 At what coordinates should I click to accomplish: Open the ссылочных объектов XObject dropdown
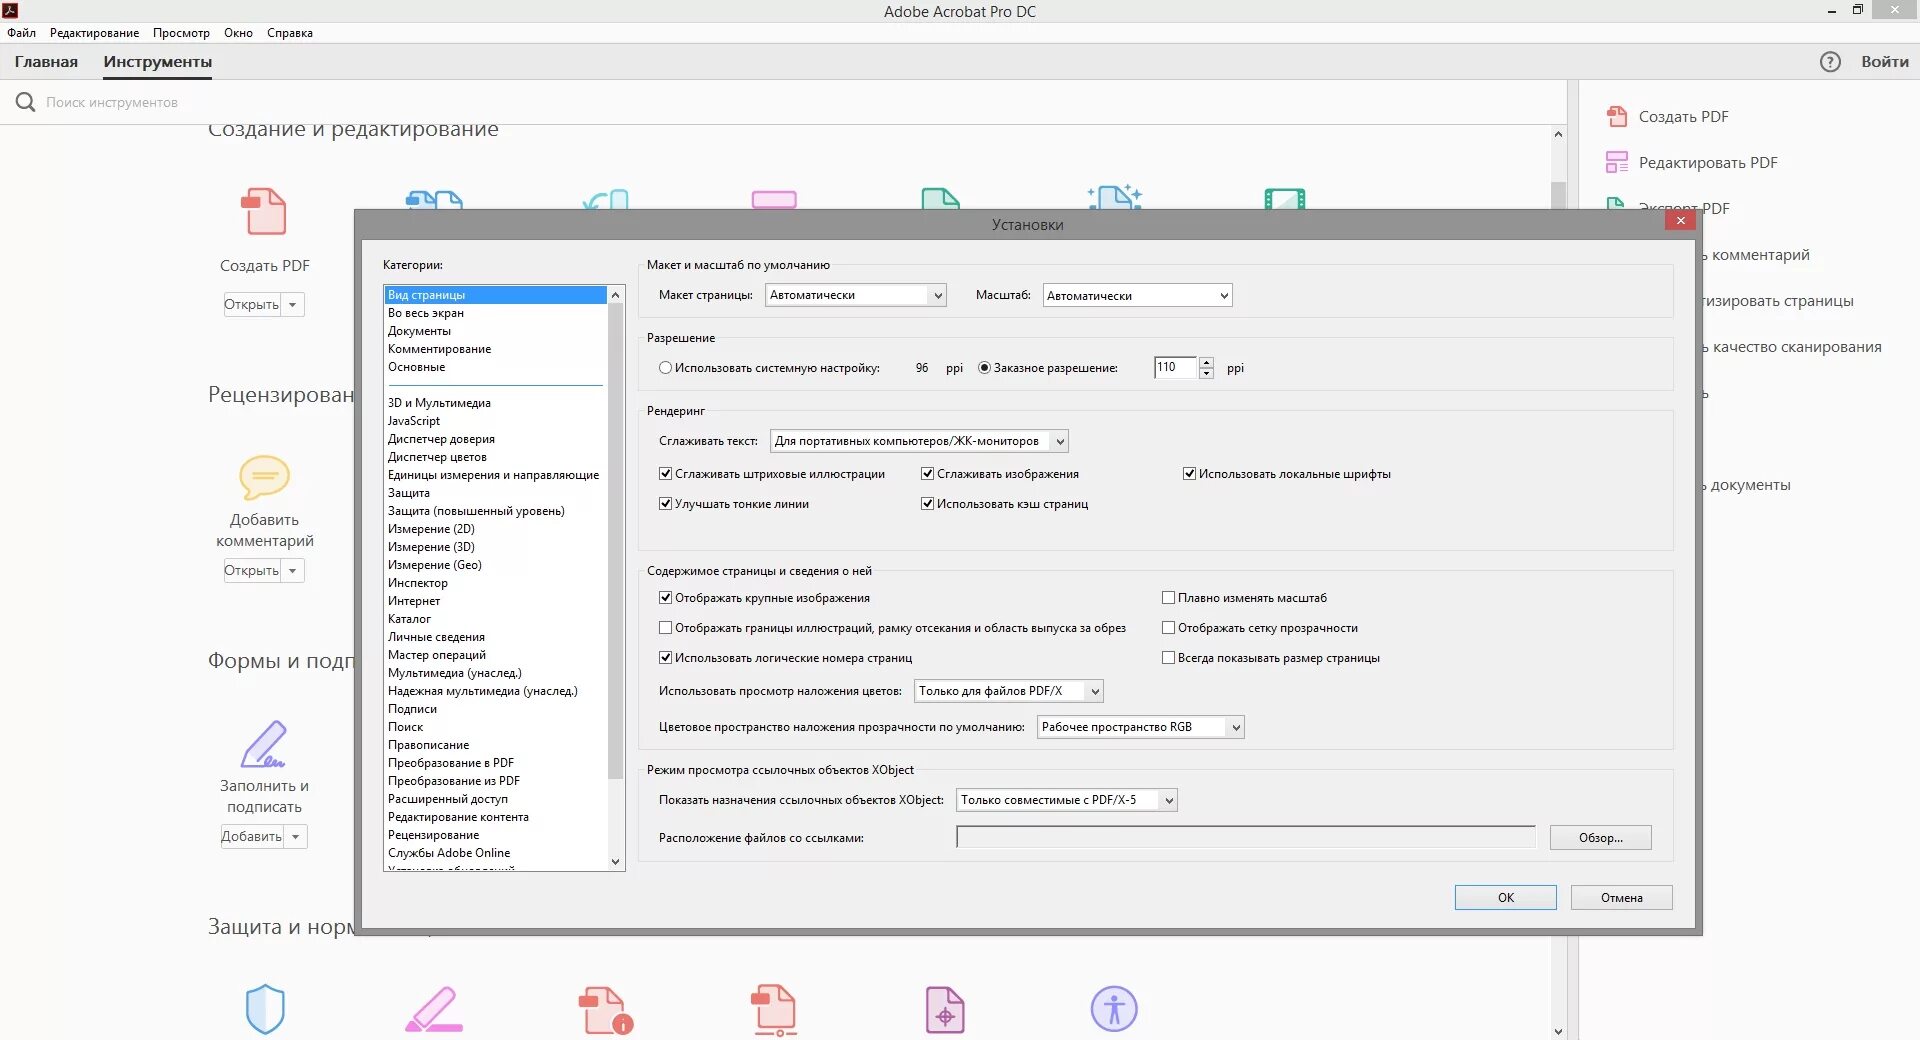[1066, 800]
